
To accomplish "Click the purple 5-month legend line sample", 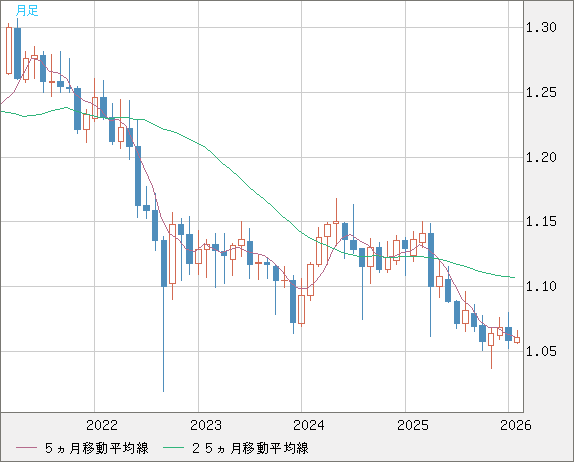I will (26, 448).
